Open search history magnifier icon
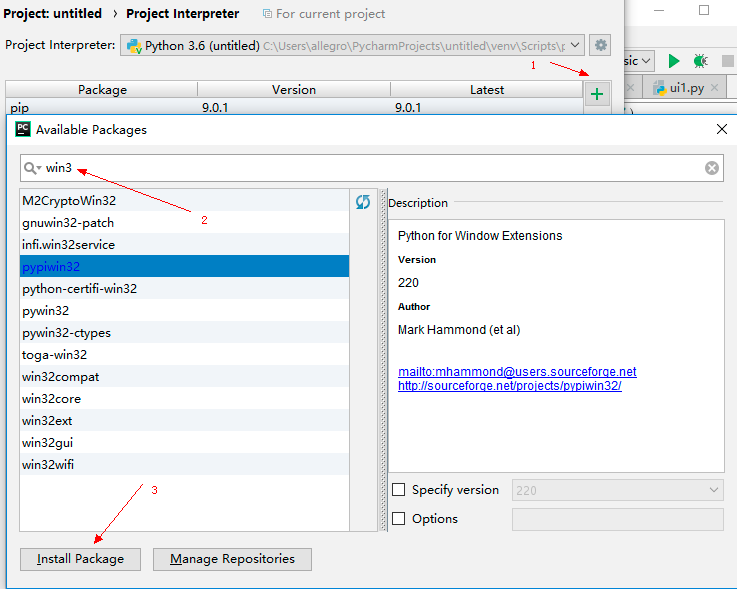Viewport: 737px width, 590px height. click(32, 168)
